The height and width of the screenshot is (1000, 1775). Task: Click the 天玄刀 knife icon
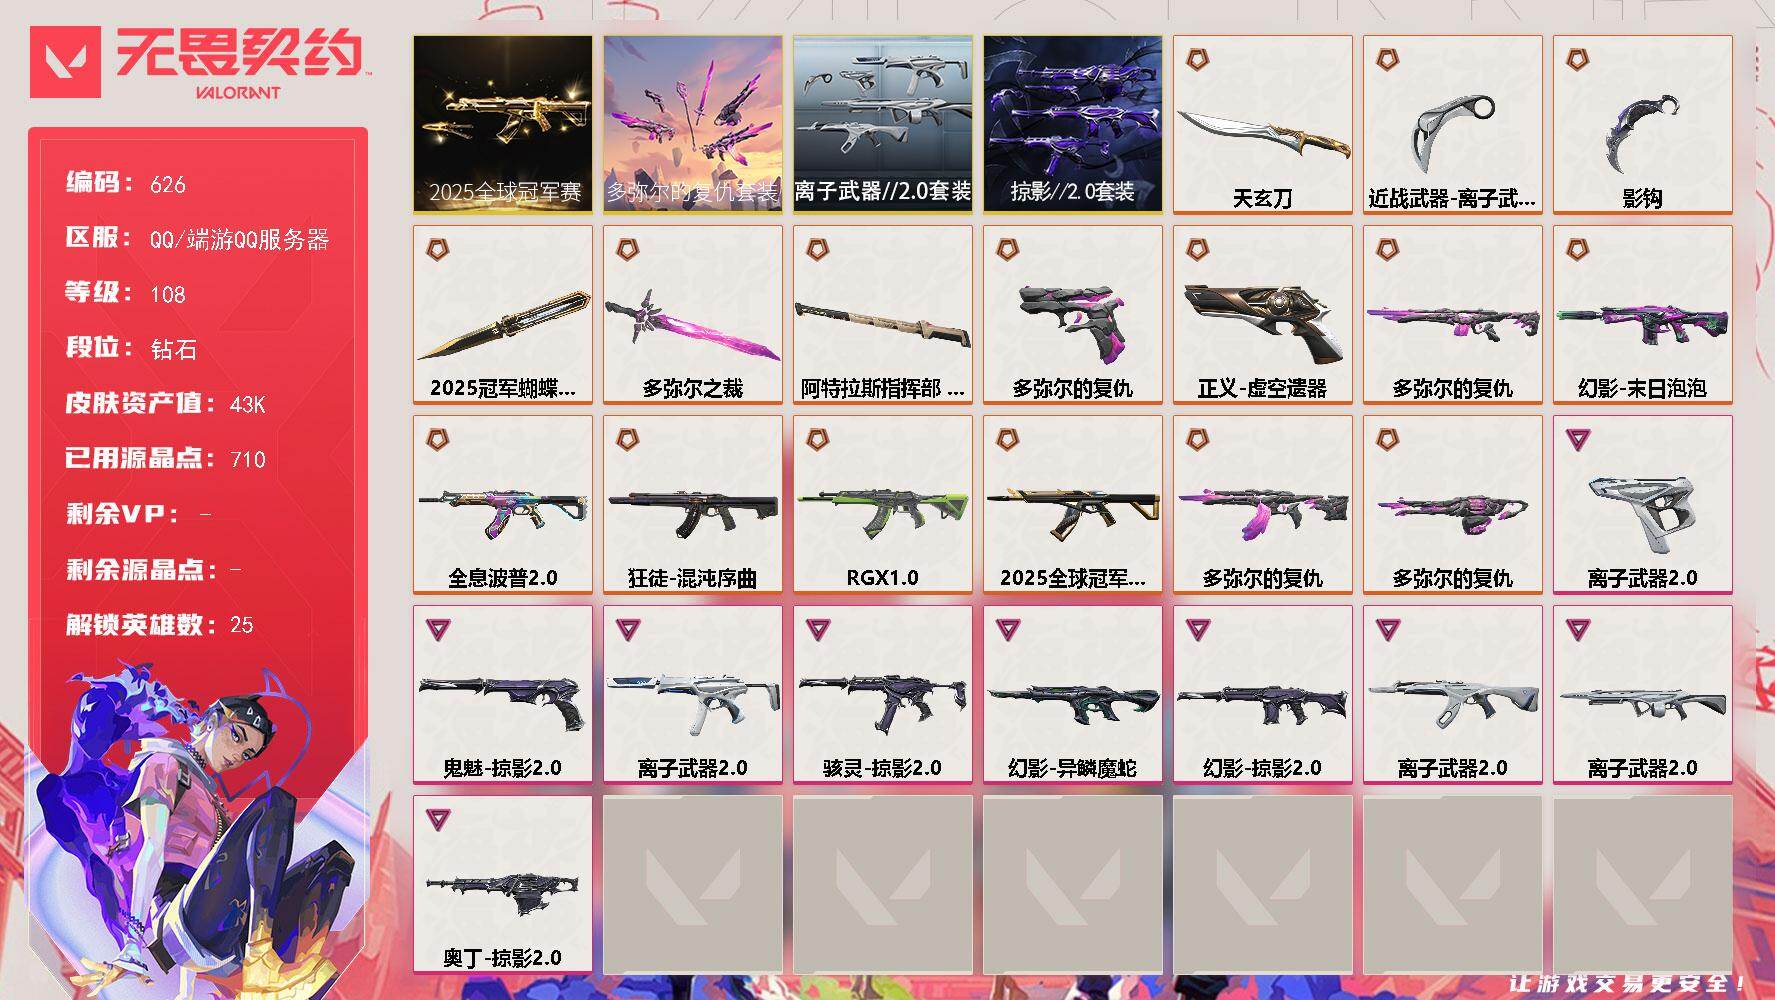[1263, 124]
